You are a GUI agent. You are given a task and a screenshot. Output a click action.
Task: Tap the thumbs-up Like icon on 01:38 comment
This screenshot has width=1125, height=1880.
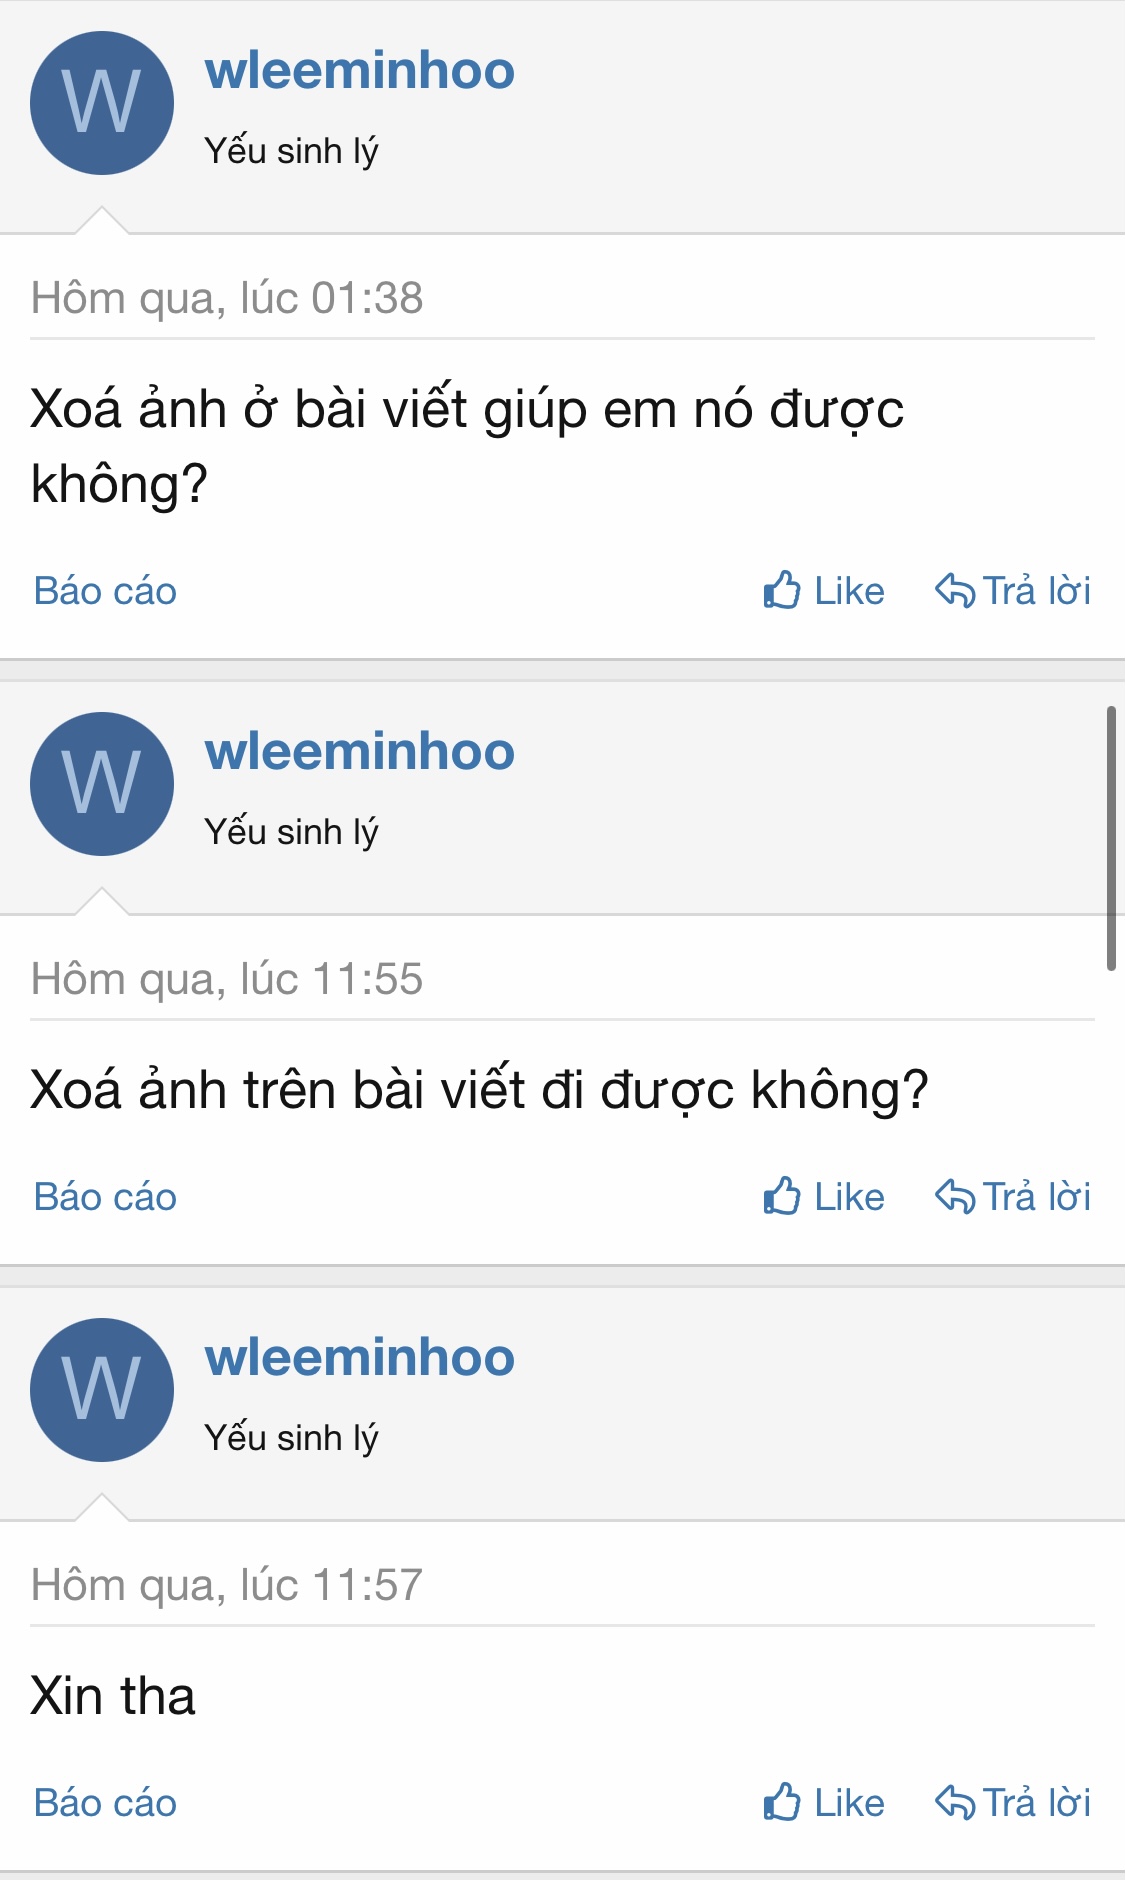782,590
